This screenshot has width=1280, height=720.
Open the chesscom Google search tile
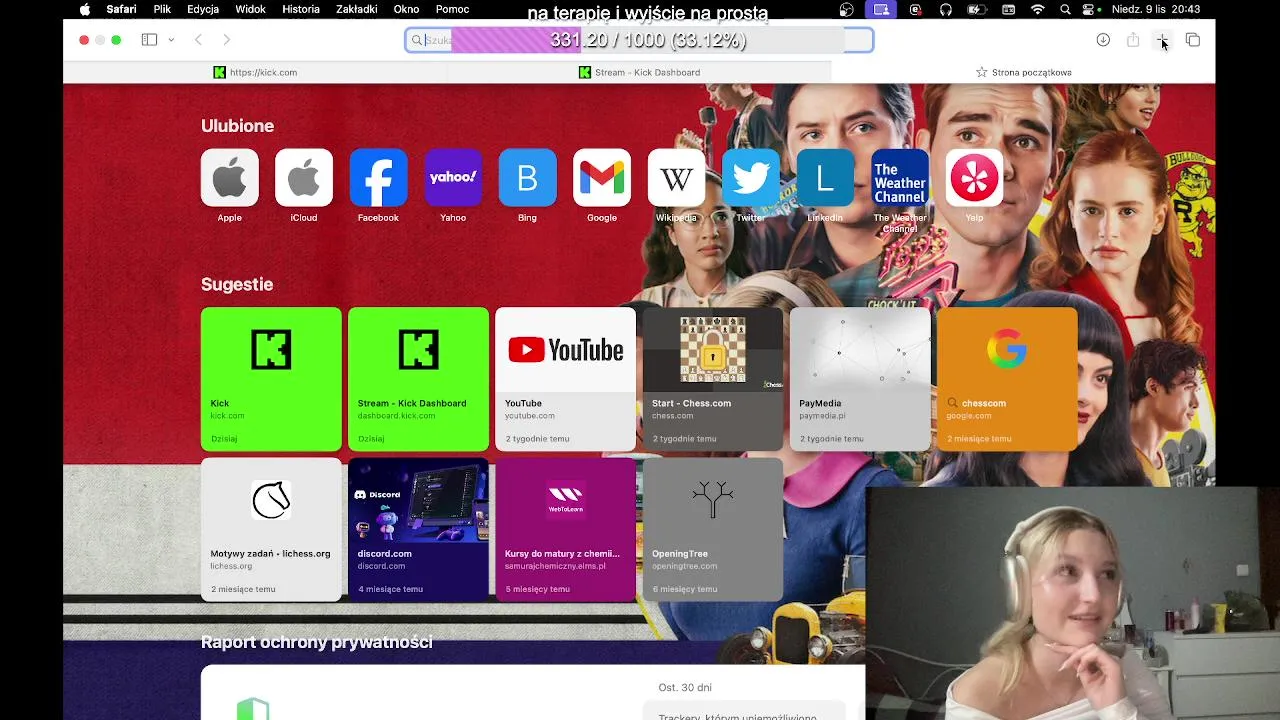point(1007,379)
